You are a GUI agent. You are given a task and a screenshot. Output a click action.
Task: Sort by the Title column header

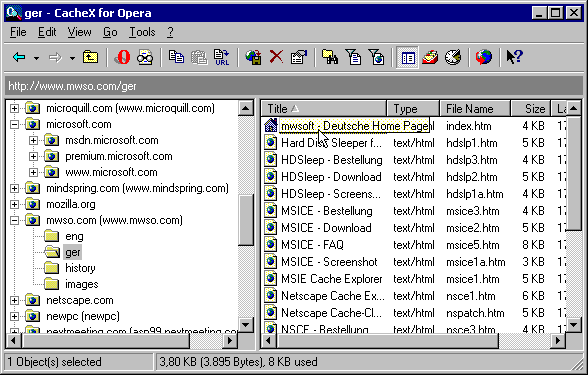tap(324, 109)
